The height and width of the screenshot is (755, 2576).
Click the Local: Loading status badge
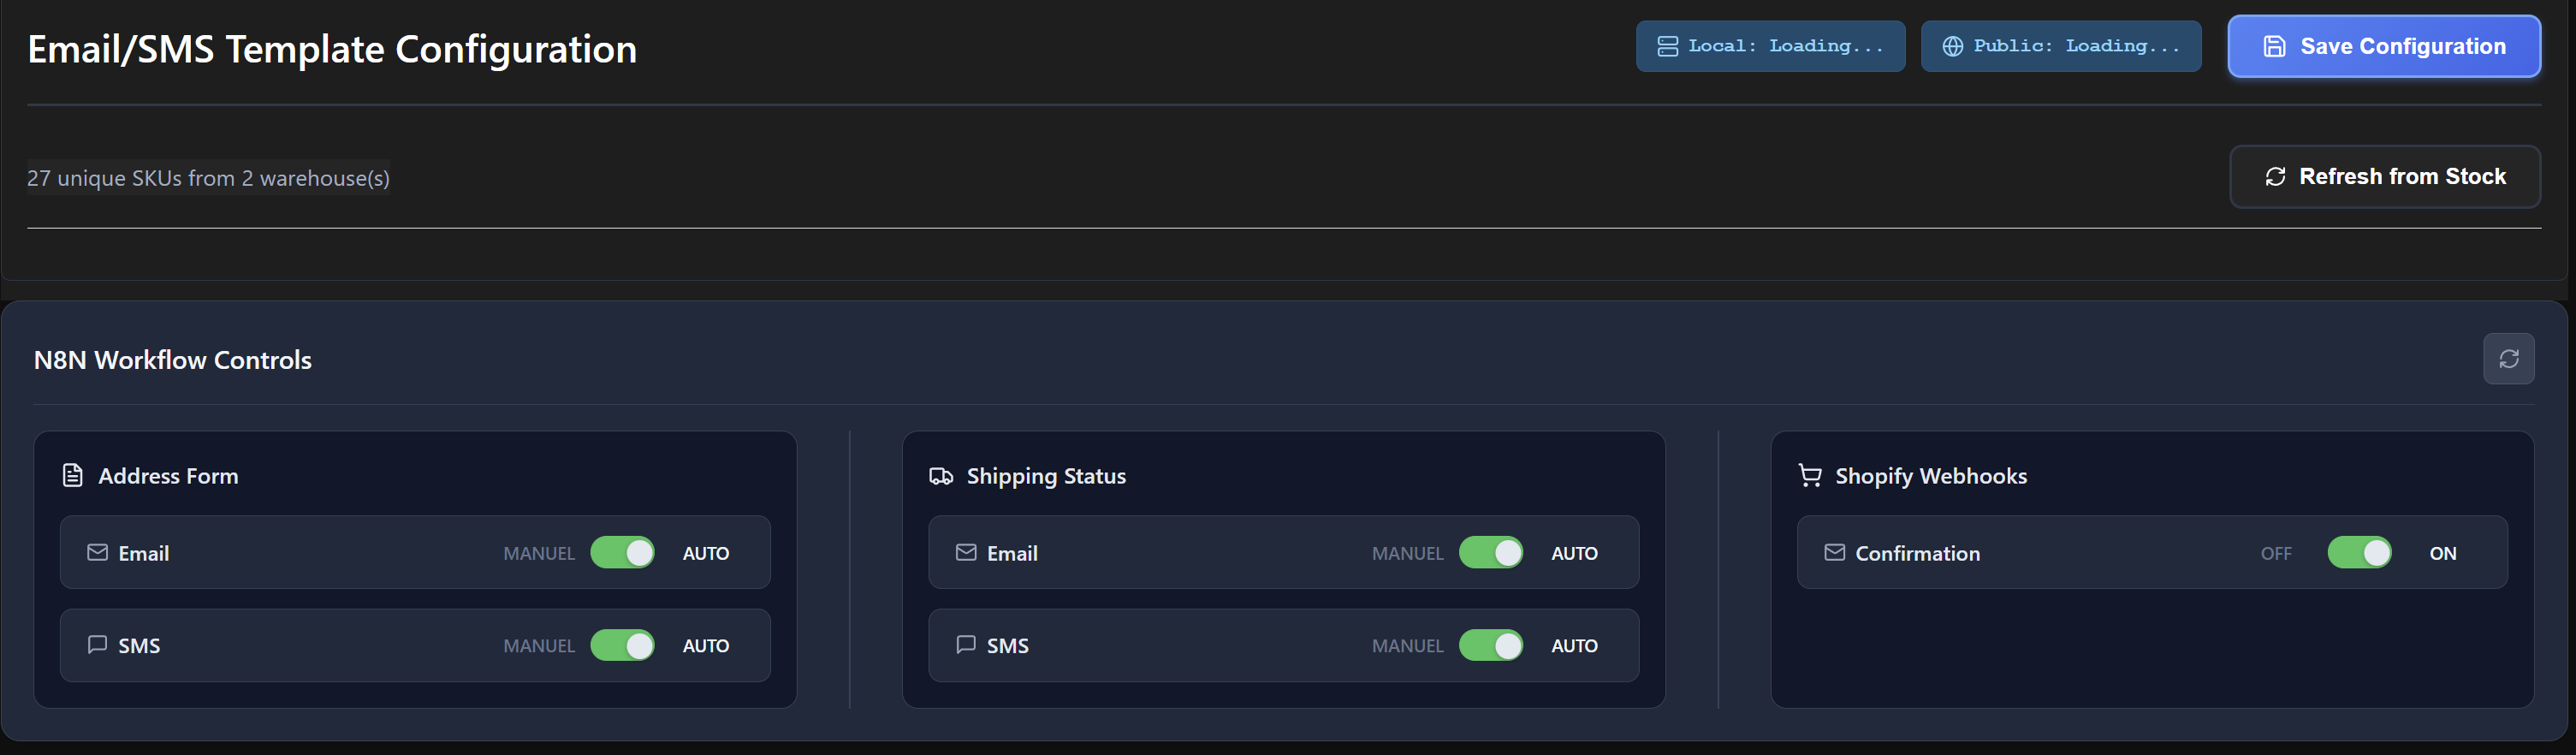[x=1770, y=46]
